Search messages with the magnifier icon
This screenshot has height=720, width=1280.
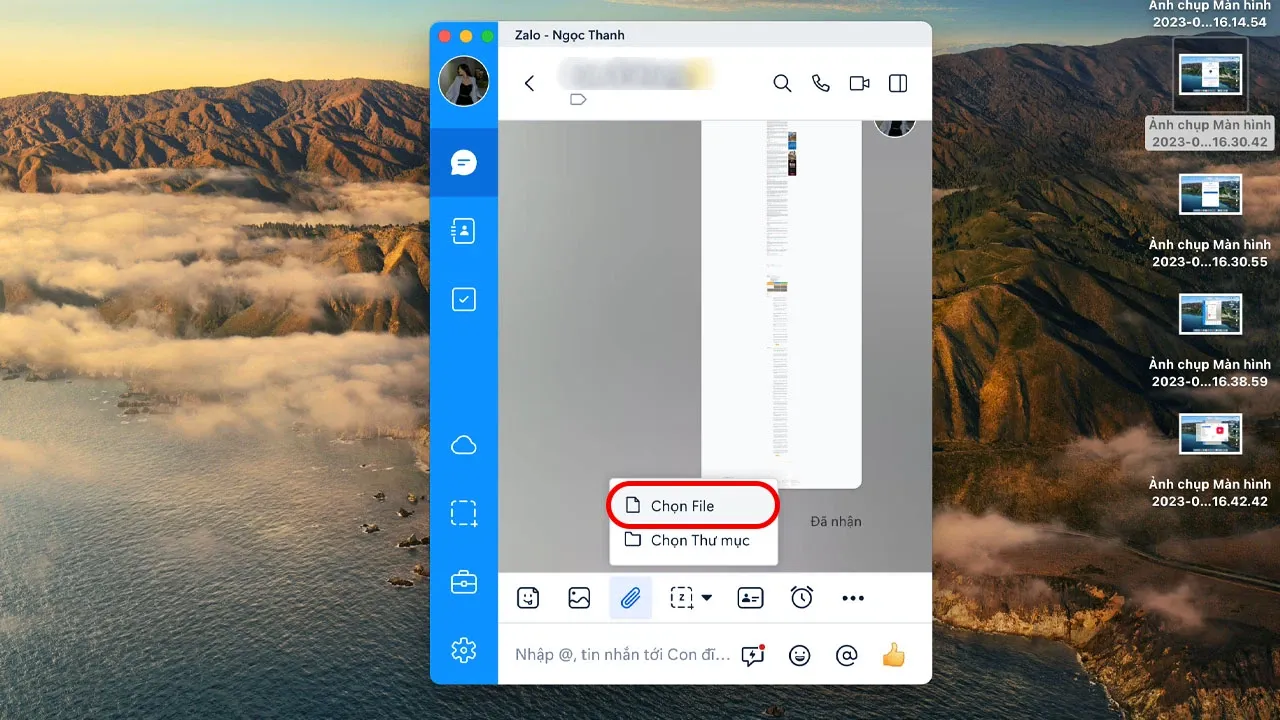(x=782, y=83)
